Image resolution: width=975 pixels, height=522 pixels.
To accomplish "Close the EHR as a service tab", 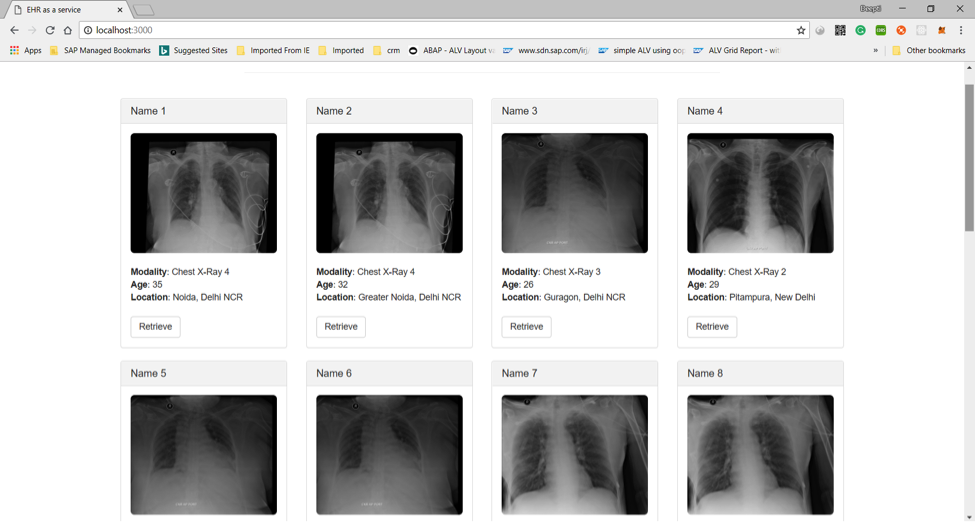I will pyautogui.click(x=120, y=10).
